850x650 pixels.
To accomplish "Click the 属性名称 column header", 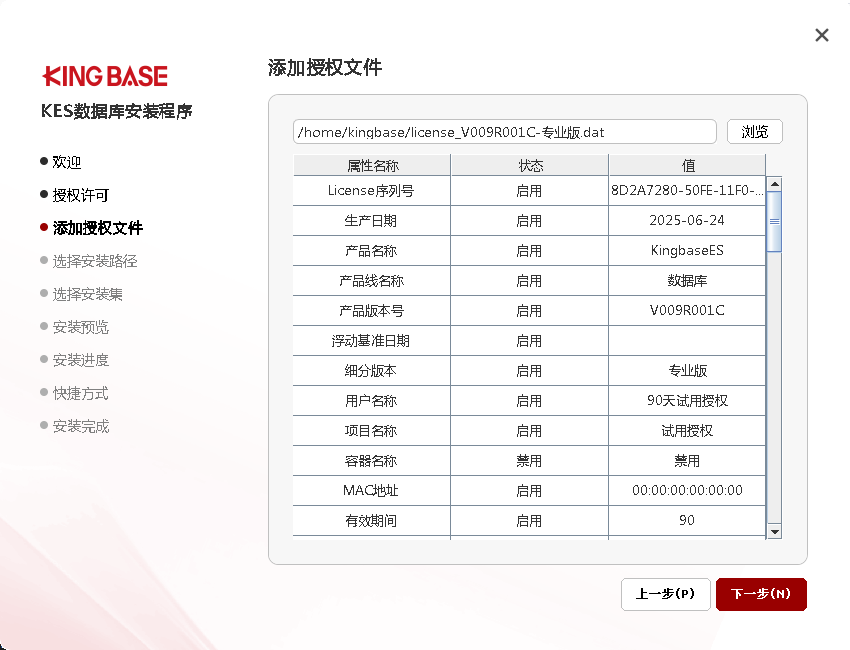I will pos(372,165).
